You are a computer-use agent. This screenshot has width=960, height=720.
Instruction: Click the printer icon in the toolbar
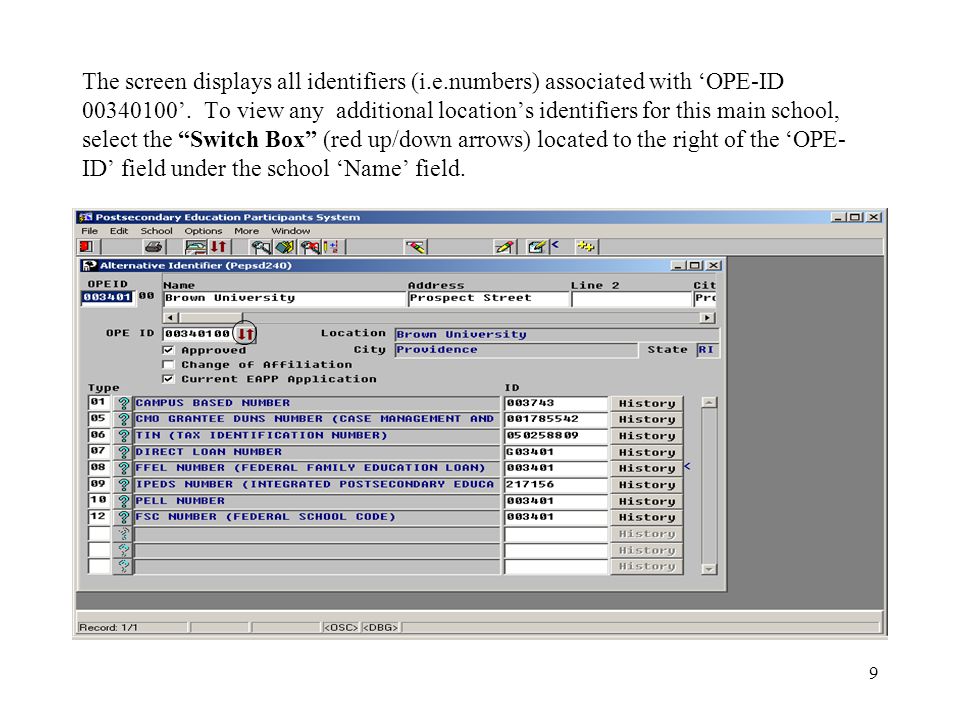153,247
